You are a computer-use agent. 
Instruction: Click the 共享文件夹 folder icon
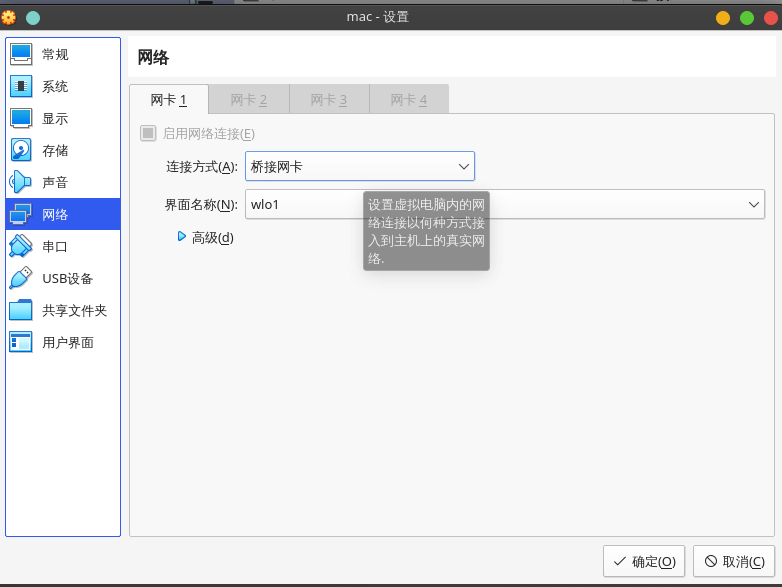pos(21,310)
